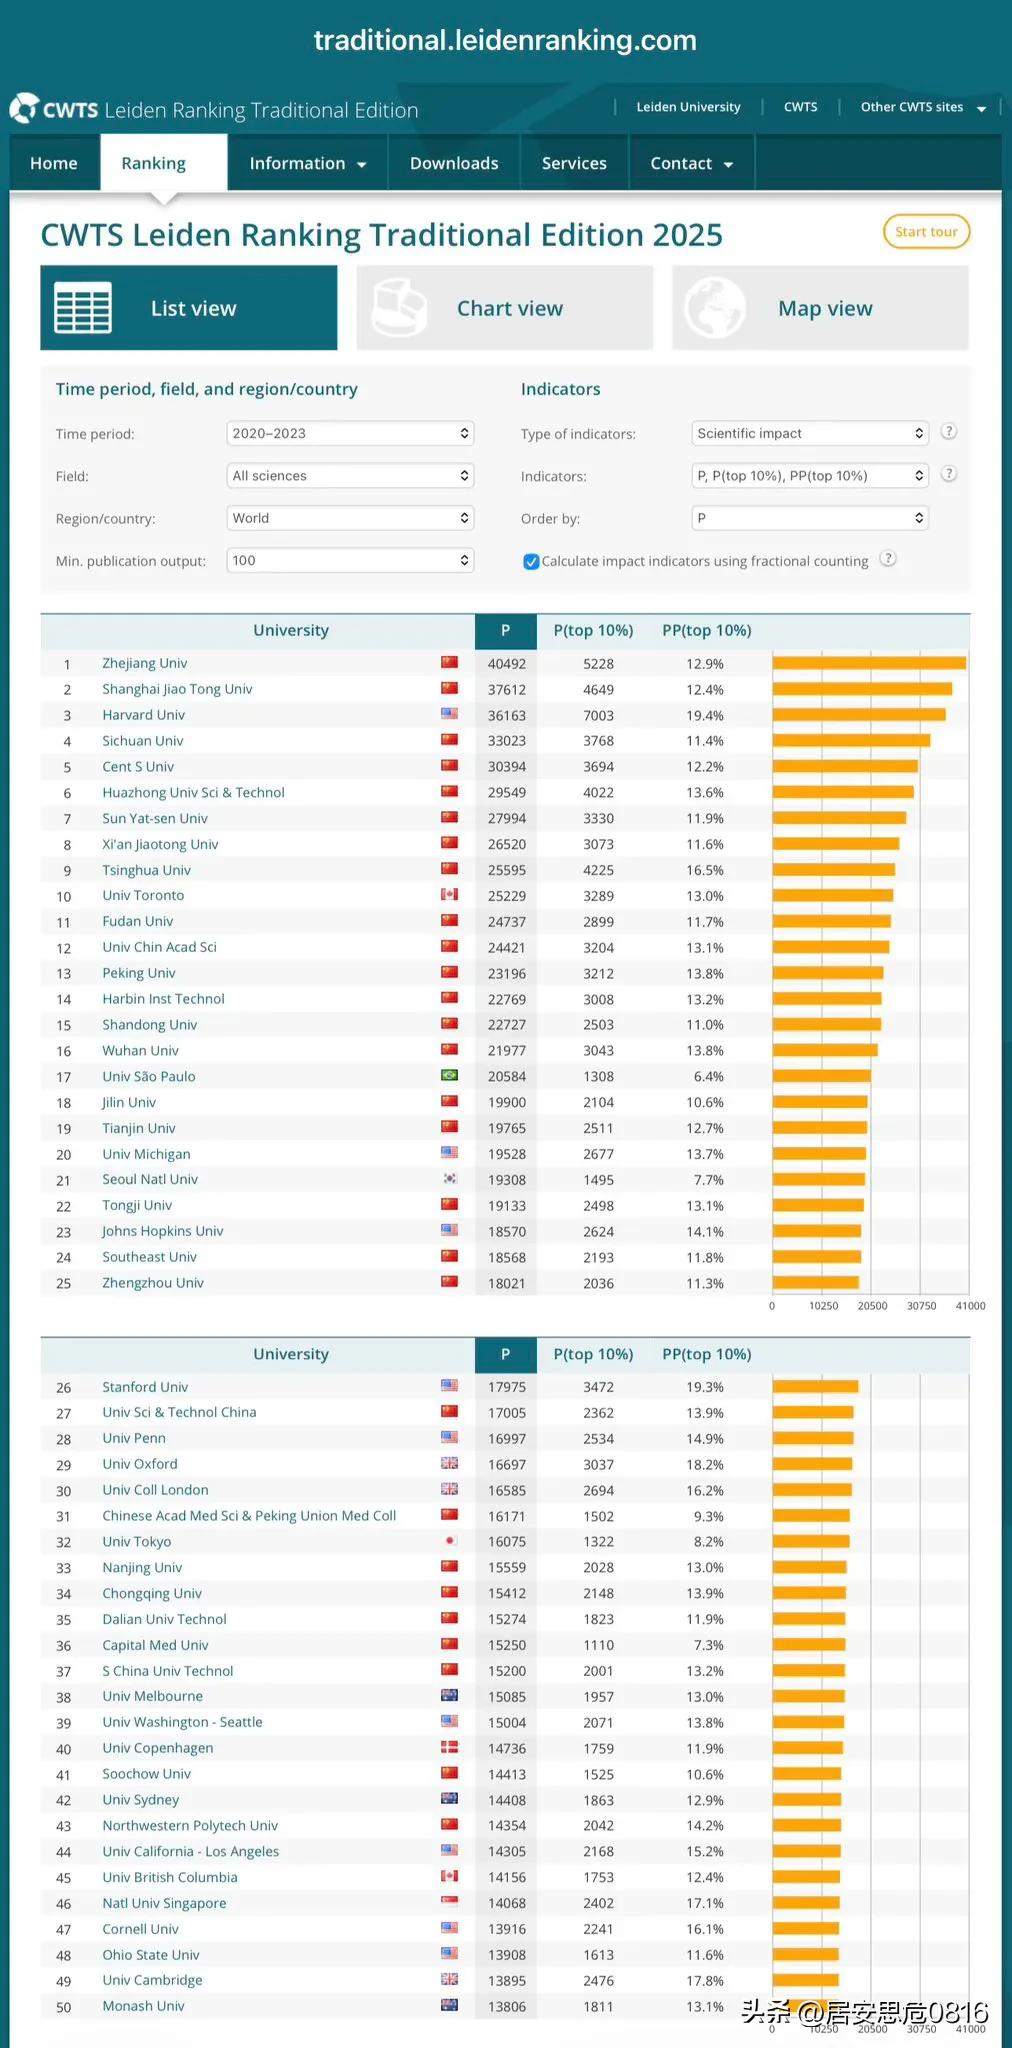Open Region/country dropdown World
Image resolution: width=1012 pixels, height=2048 pixels.
tap(350, 518)
